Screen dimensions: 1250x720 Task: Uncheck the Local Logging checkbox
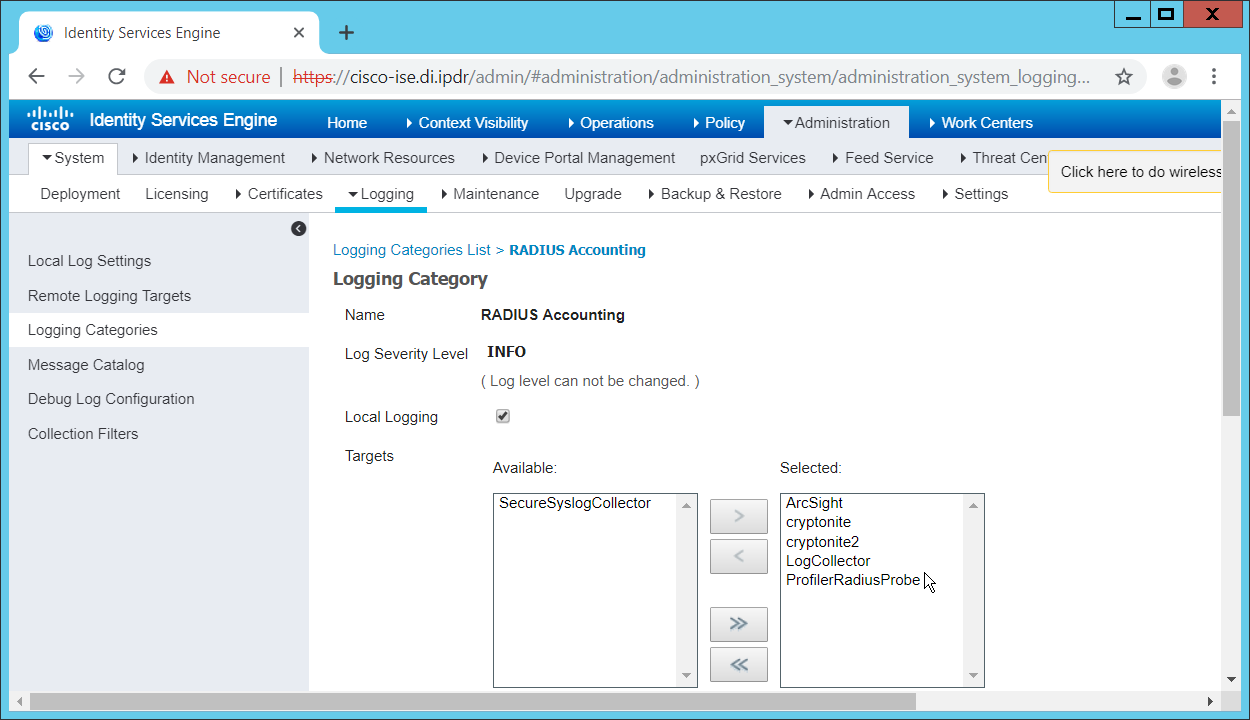503,416
